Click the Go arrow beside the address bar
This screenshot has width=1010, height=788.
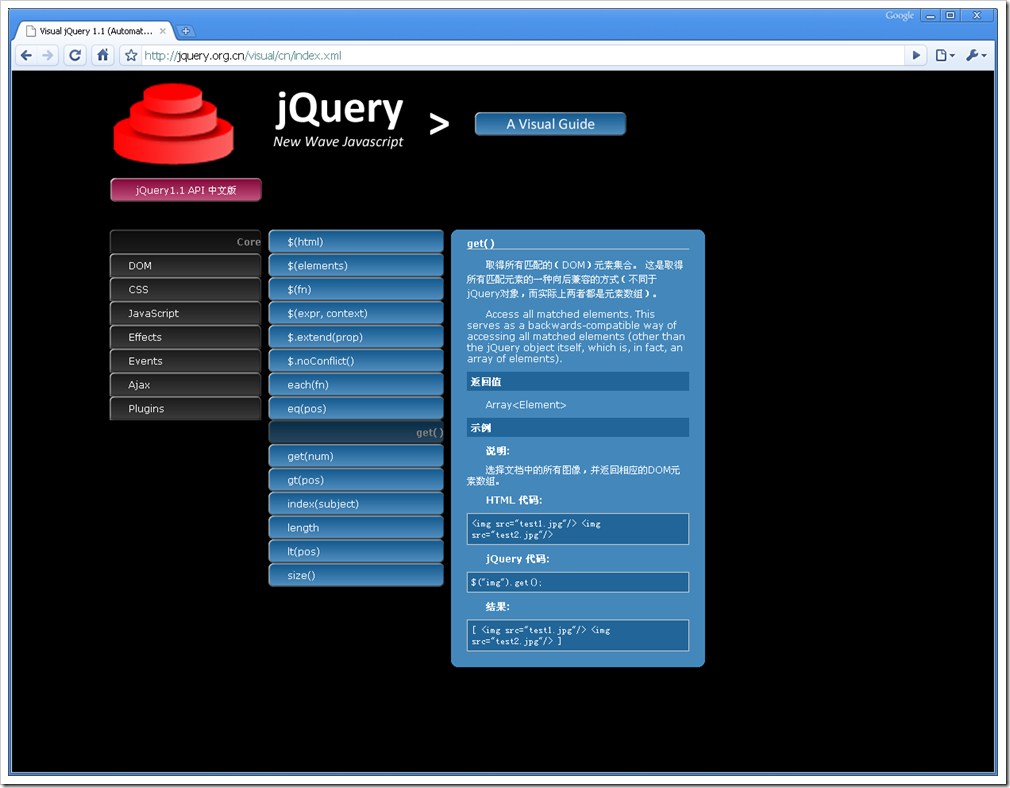(x=916, y=55)
